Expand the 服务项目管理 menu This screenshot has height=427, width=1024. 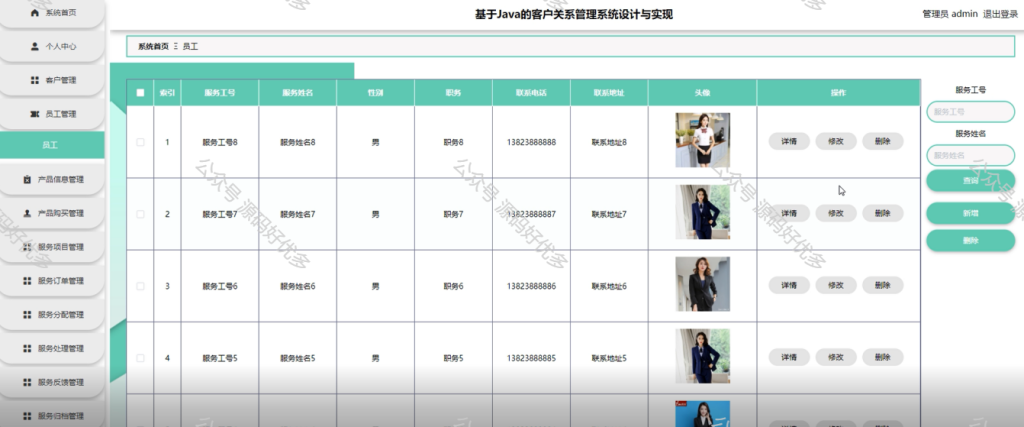coord(52,247)
